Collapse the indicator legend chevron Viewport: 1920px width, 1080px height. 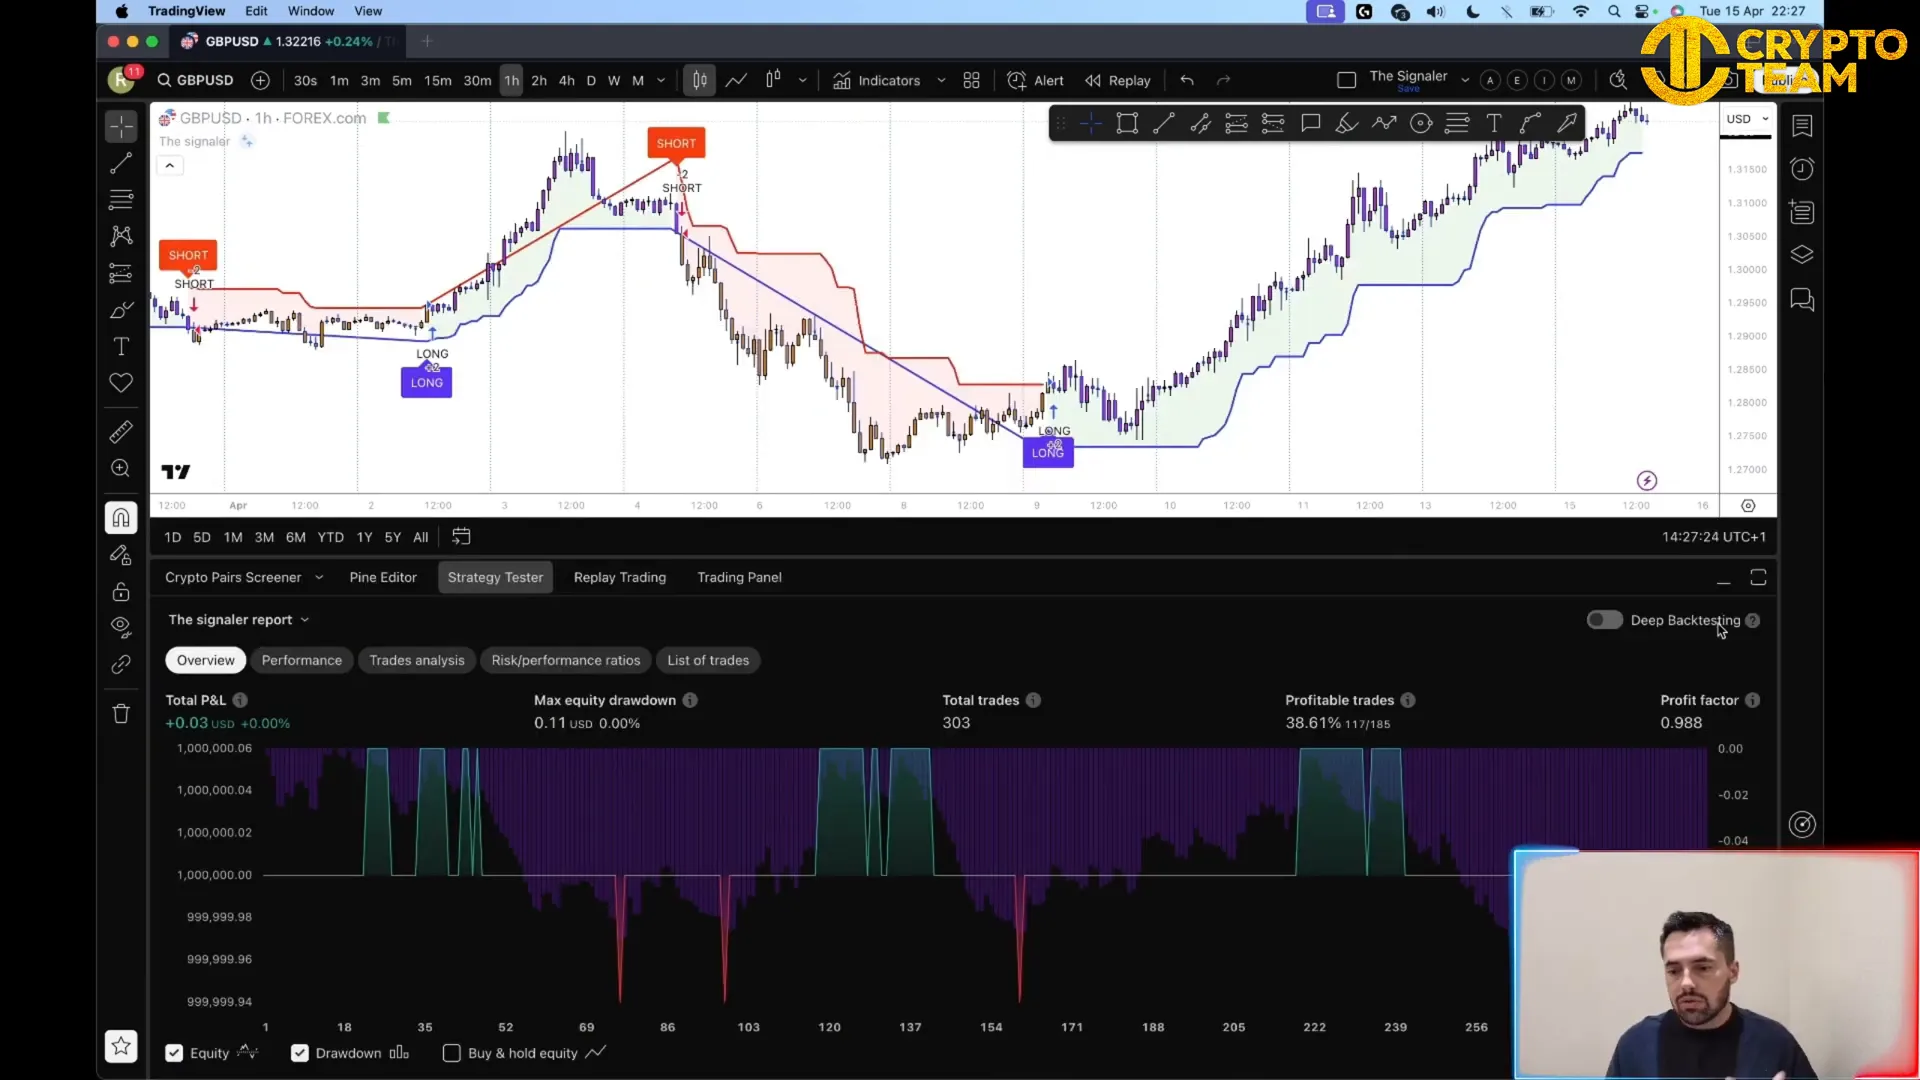[170, 166]
